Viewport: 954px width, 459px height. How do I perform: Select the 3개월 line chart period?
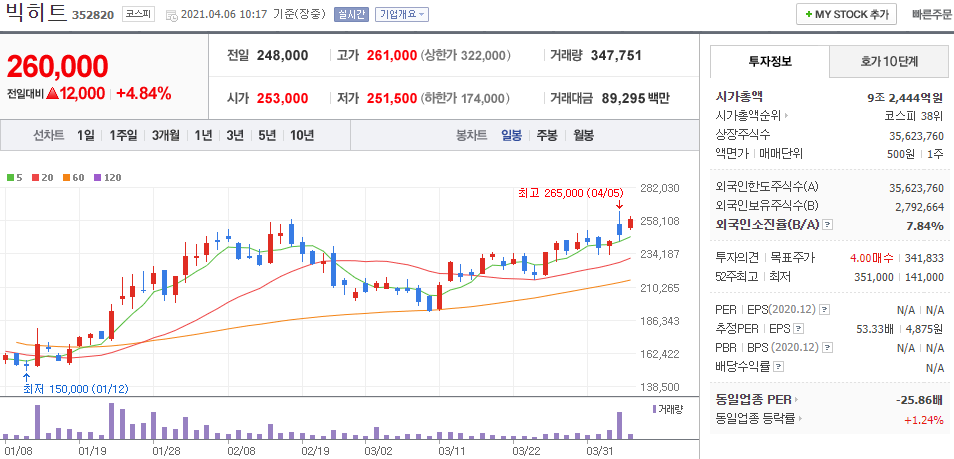(165, 135)
